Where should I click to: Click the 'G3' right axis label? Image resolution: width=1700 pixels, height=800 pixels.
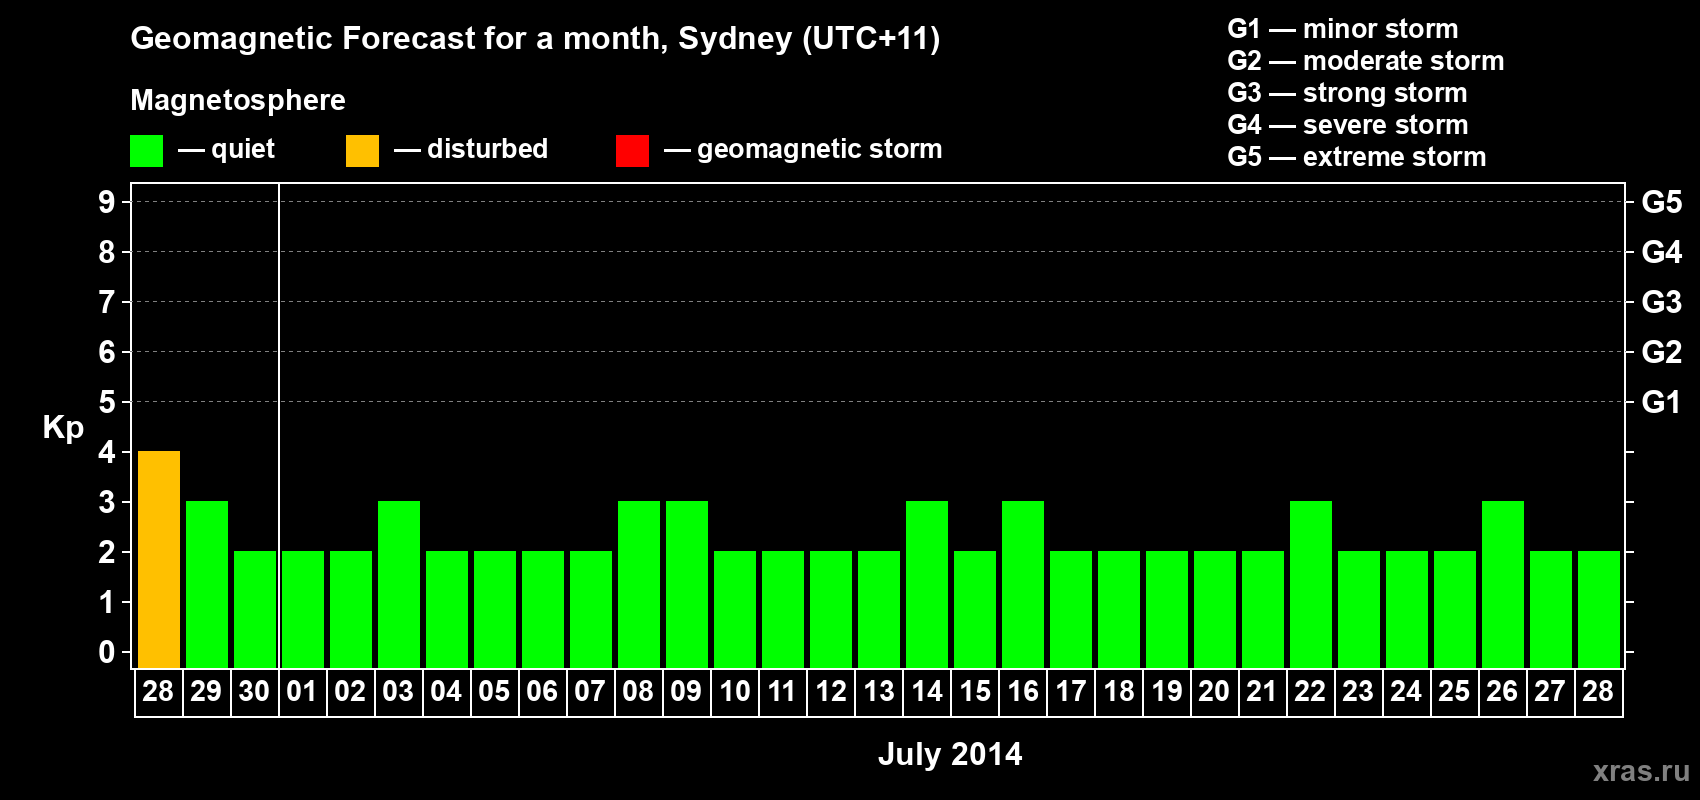coord(1662,302)
